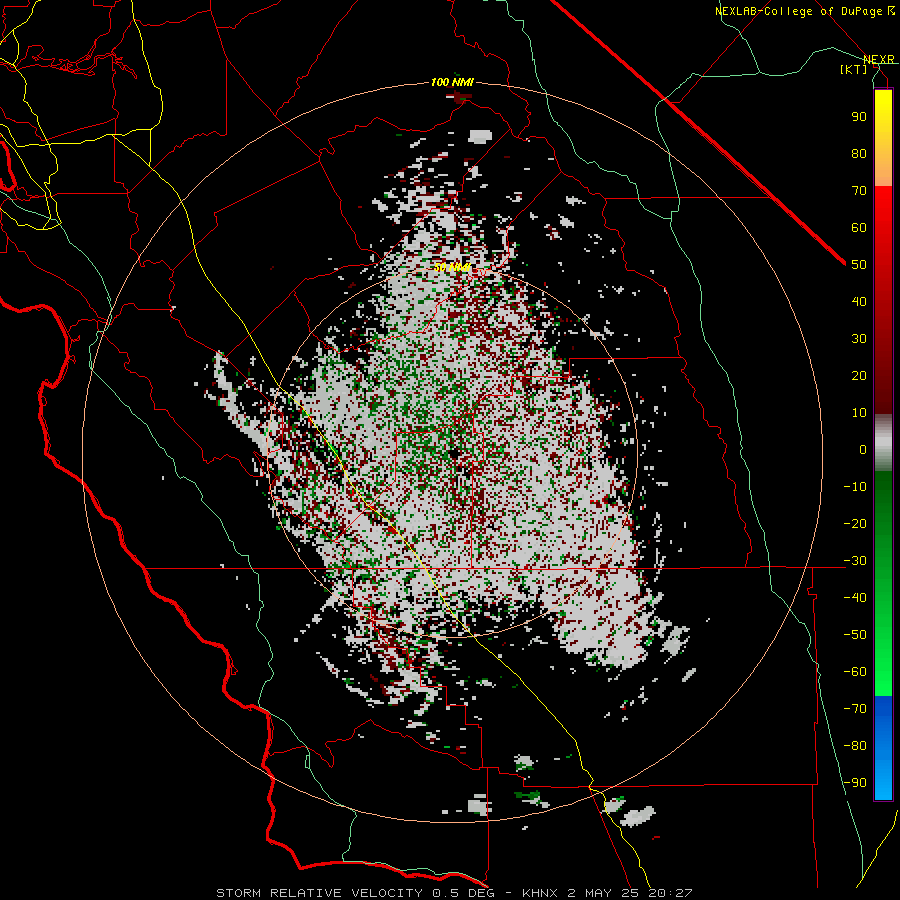Click the 50 NMI range ring label

pyautogui.click(x=452, y=267)
